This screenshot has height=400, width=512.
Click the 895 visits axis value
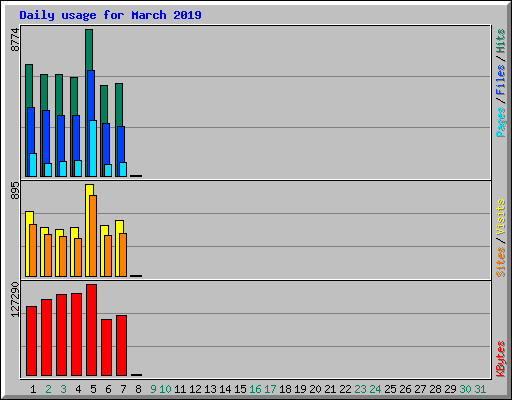coord(15,190)
